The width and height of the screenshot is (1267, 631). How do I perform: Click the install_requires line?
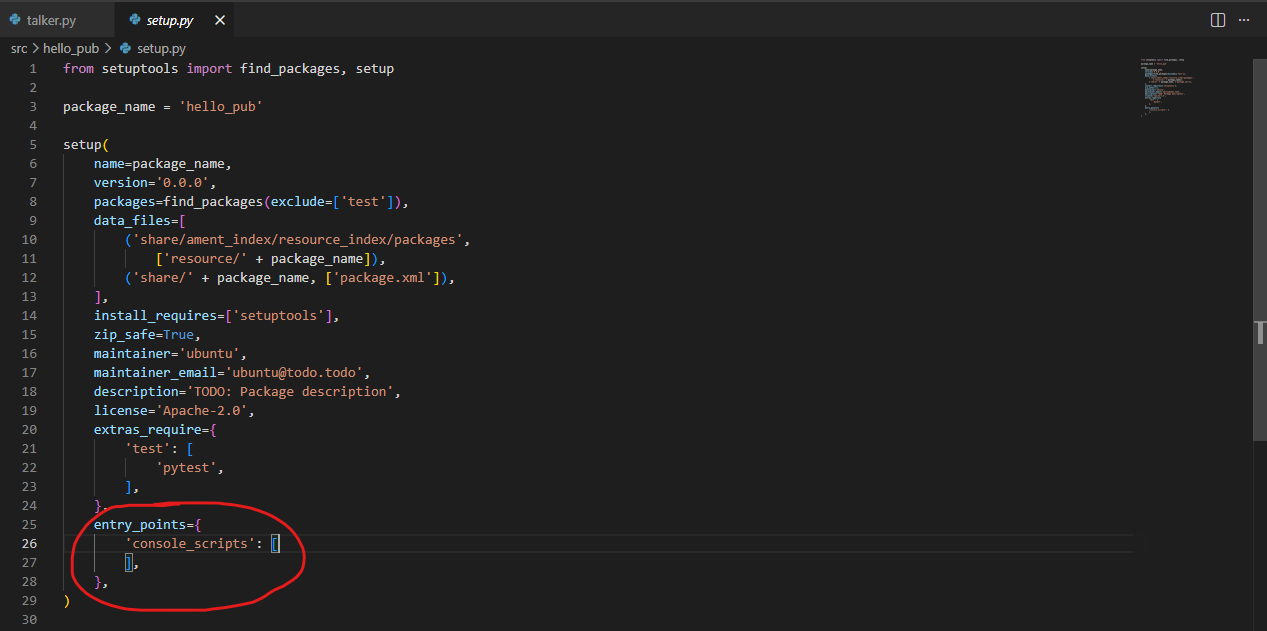click(x=217, y=316)
